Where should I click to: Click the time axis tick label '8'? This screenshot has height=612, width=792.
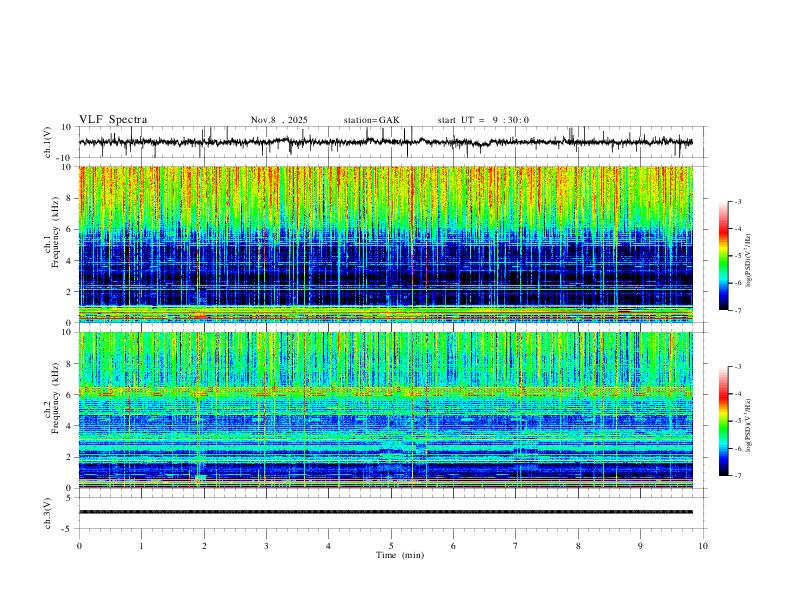(578, 546)
